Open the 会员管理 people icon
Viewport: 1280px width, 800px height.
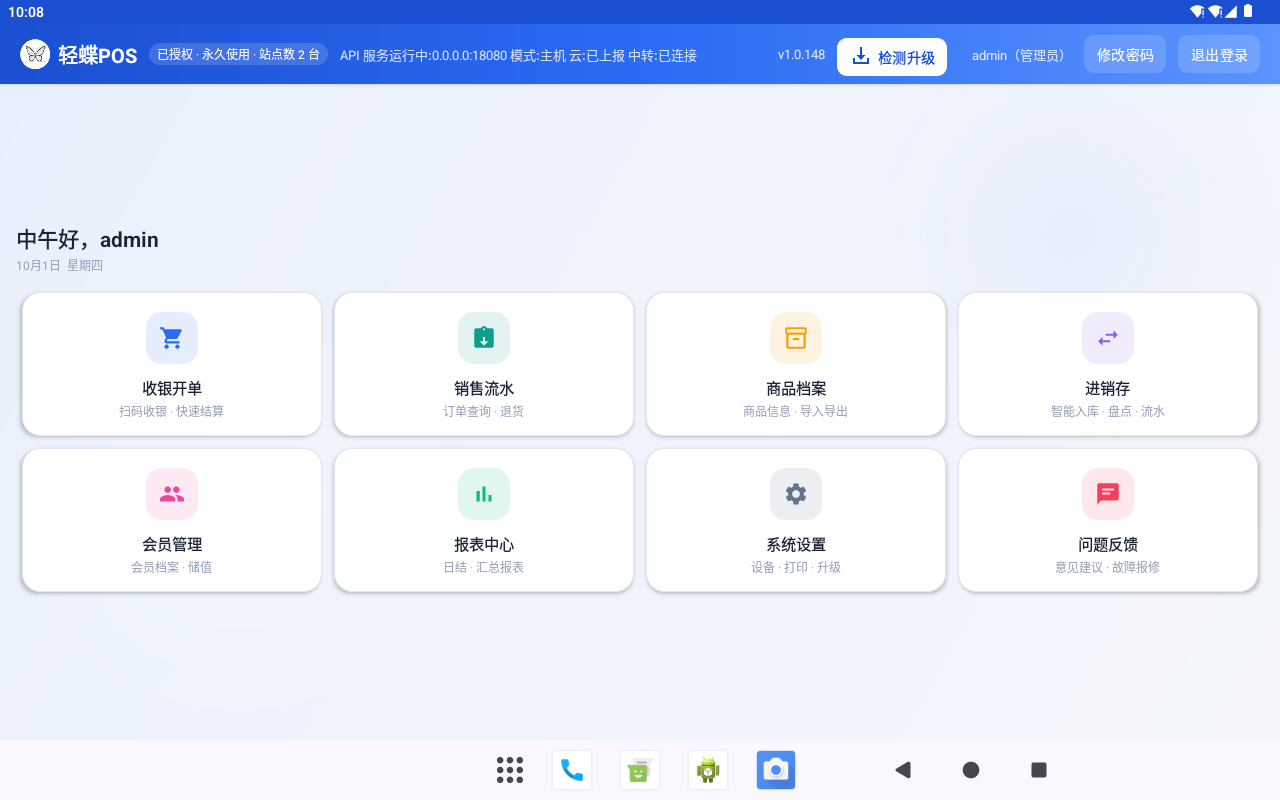[x=172, y=494]
